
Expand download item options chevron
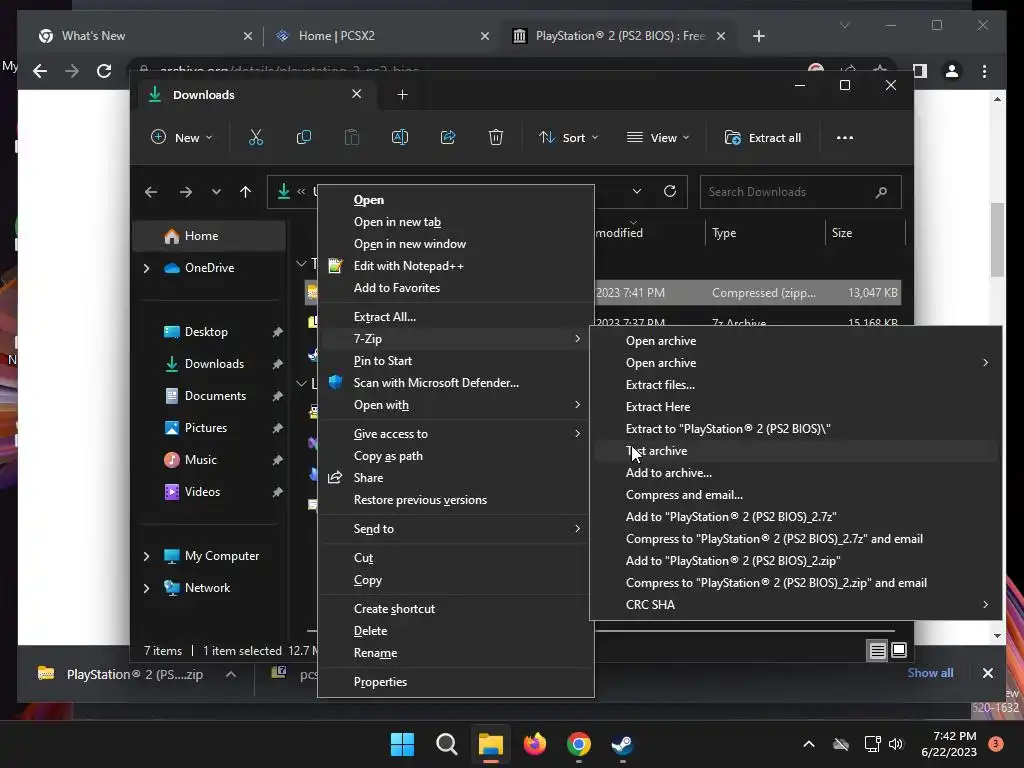point(231,674)
